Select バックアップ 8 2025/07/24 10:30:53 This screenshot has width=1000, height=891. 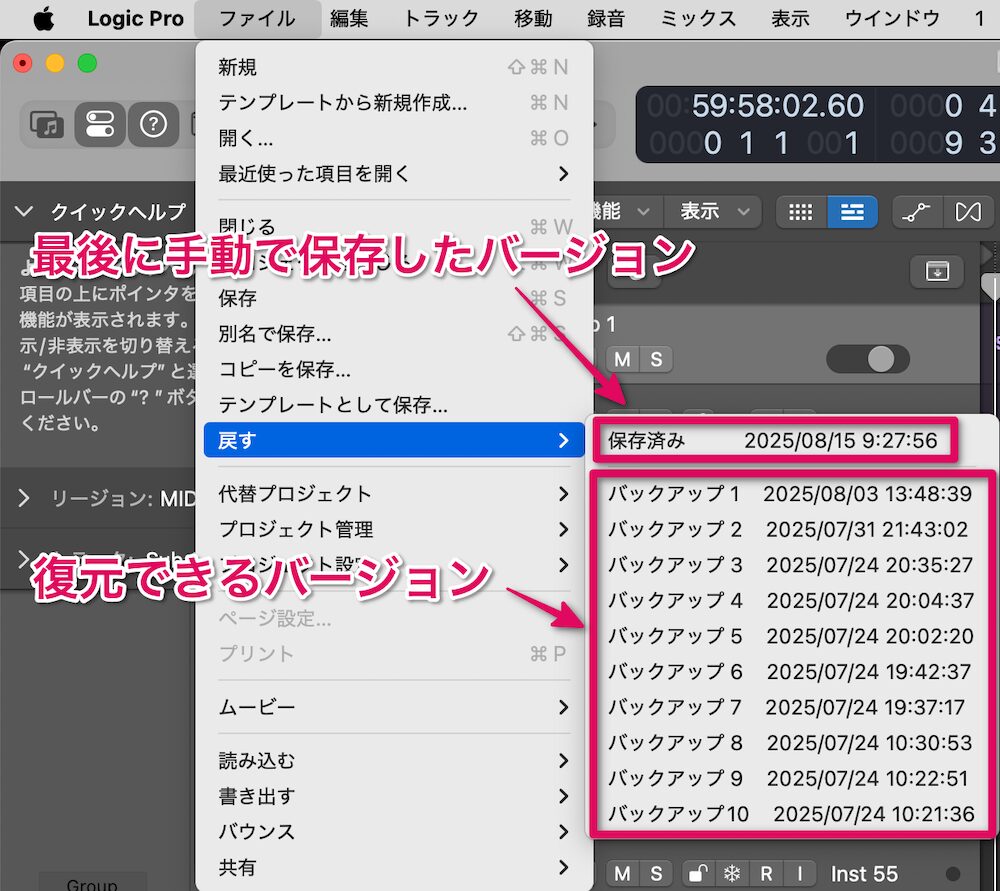point(791,743)
